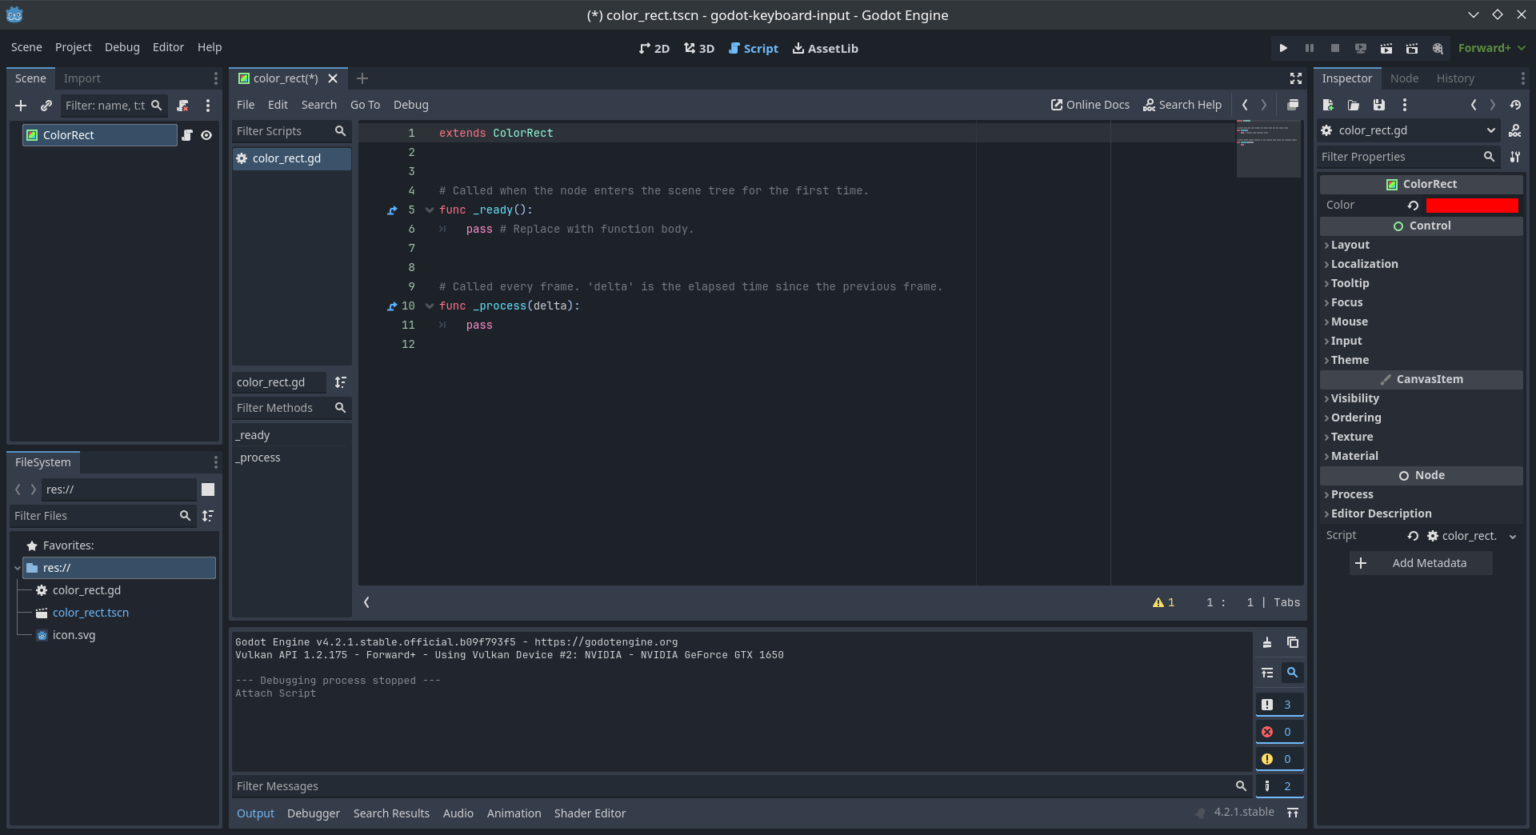Pick a new value for the red Color swatch

1472,204
